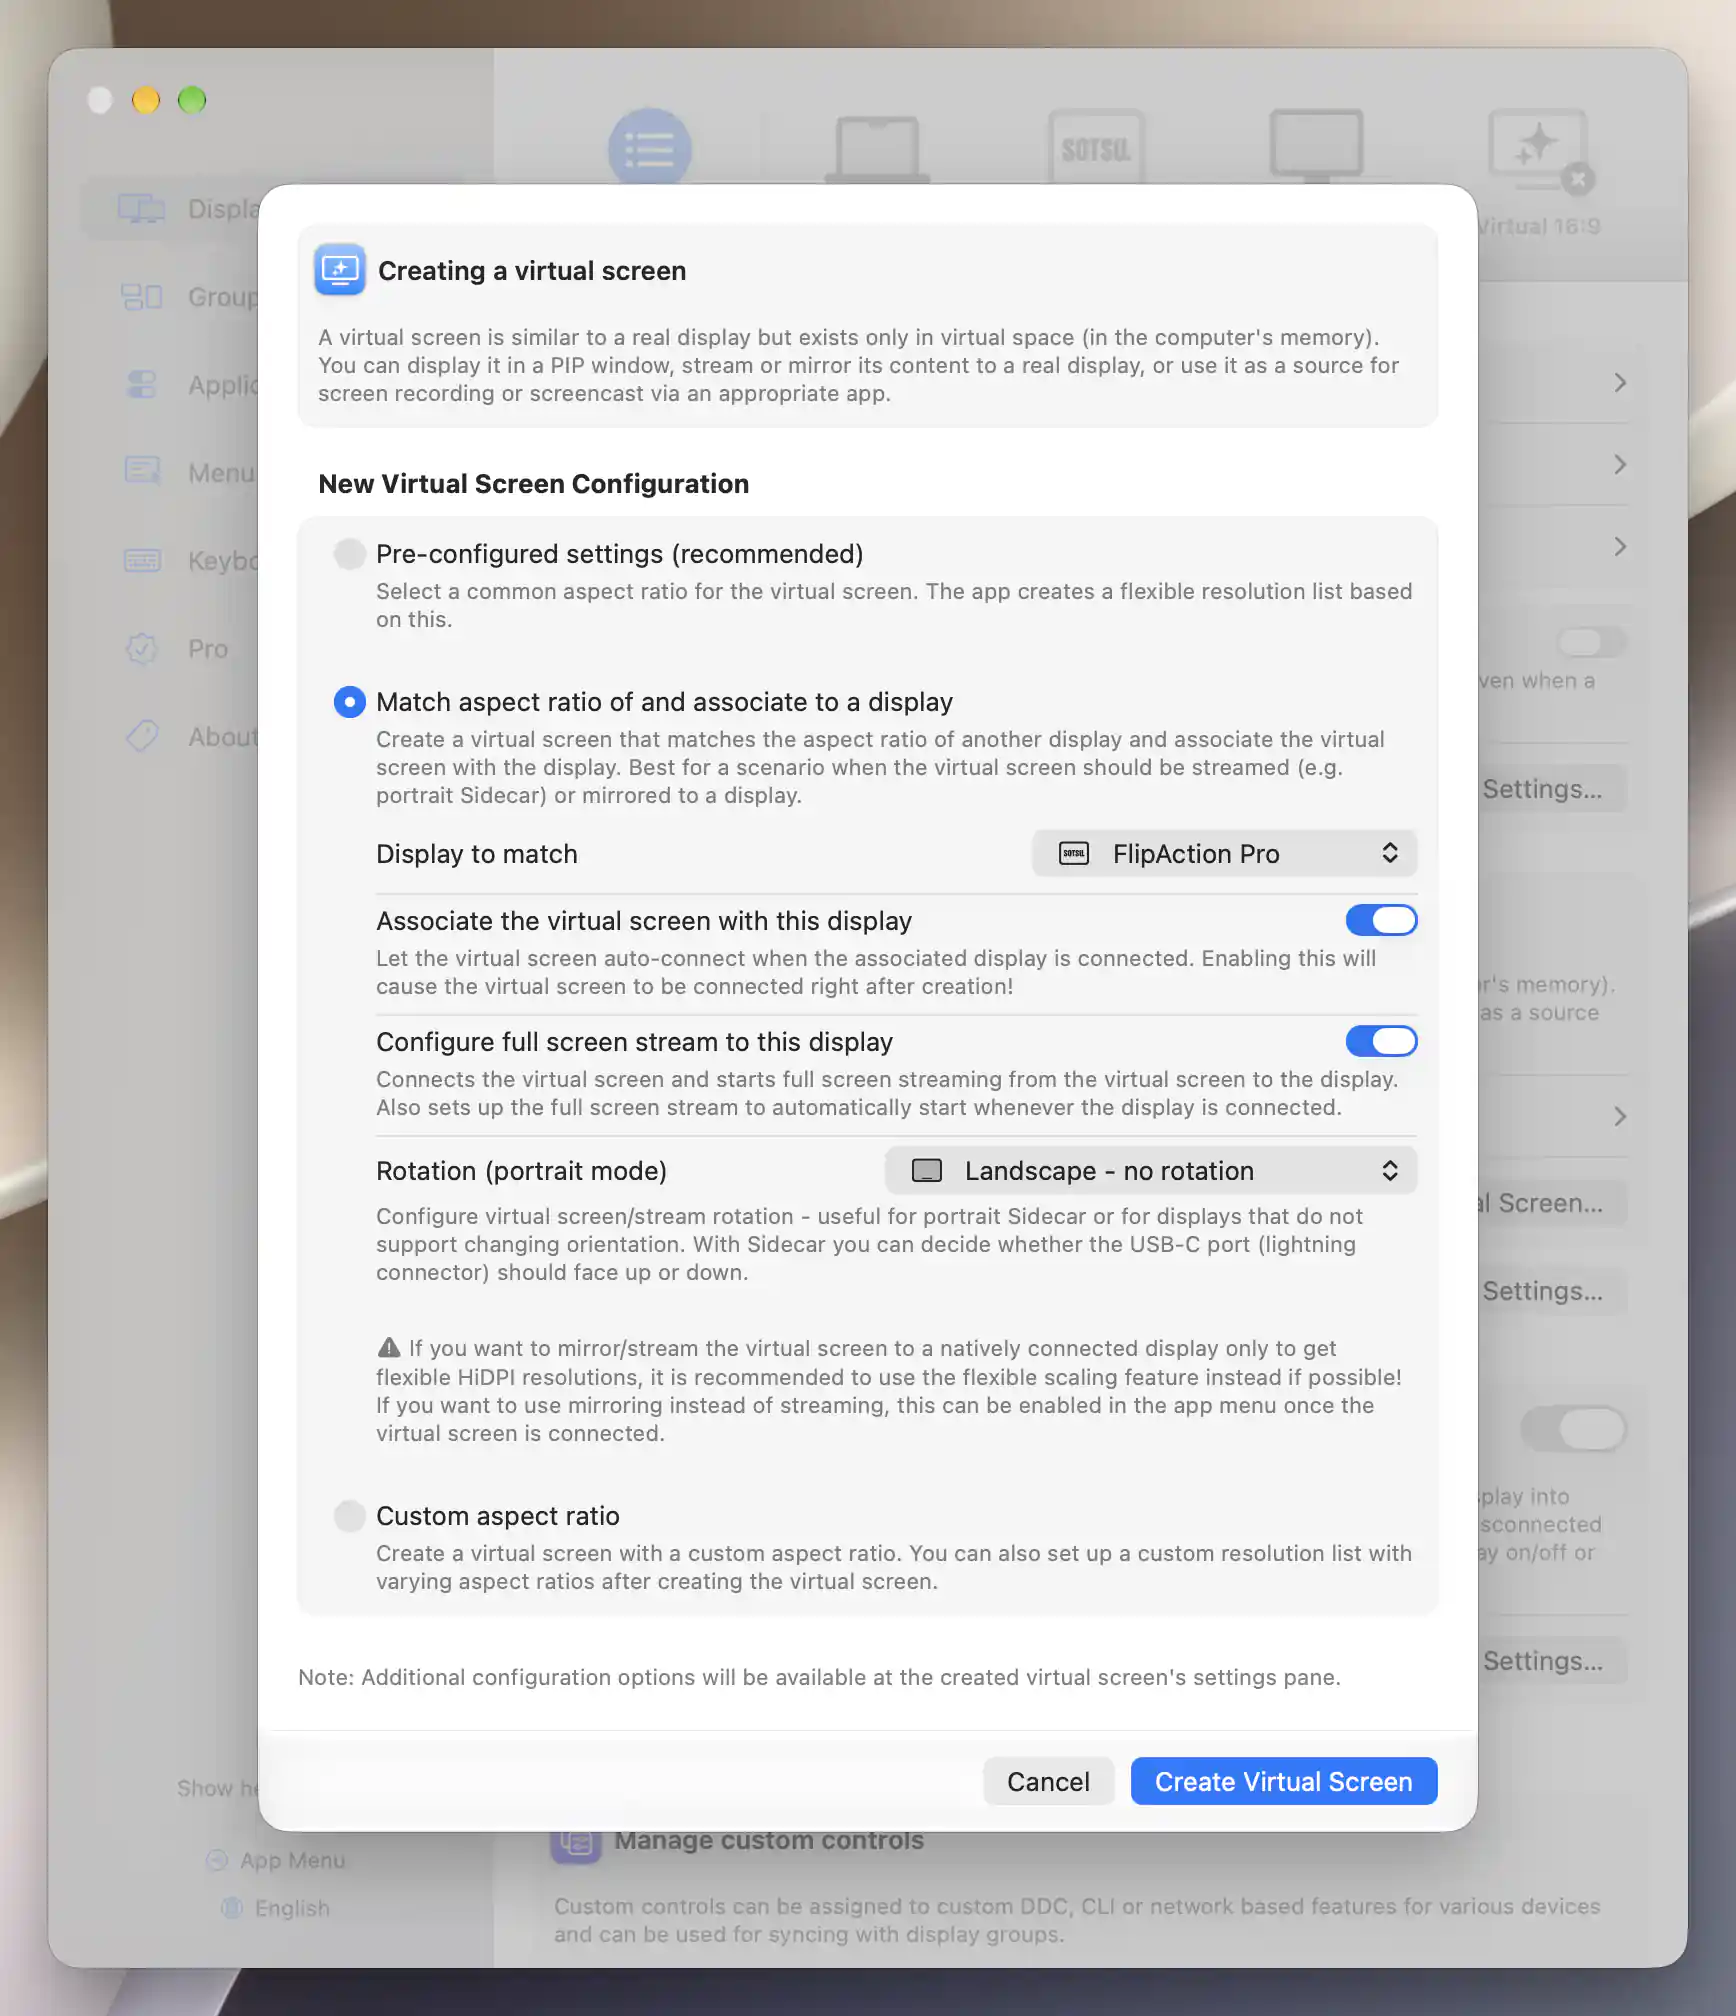Viewport: 1736px width, 2016px height.
Task: Click the Displays sidebar icon
Action: [x=142, y=209]
